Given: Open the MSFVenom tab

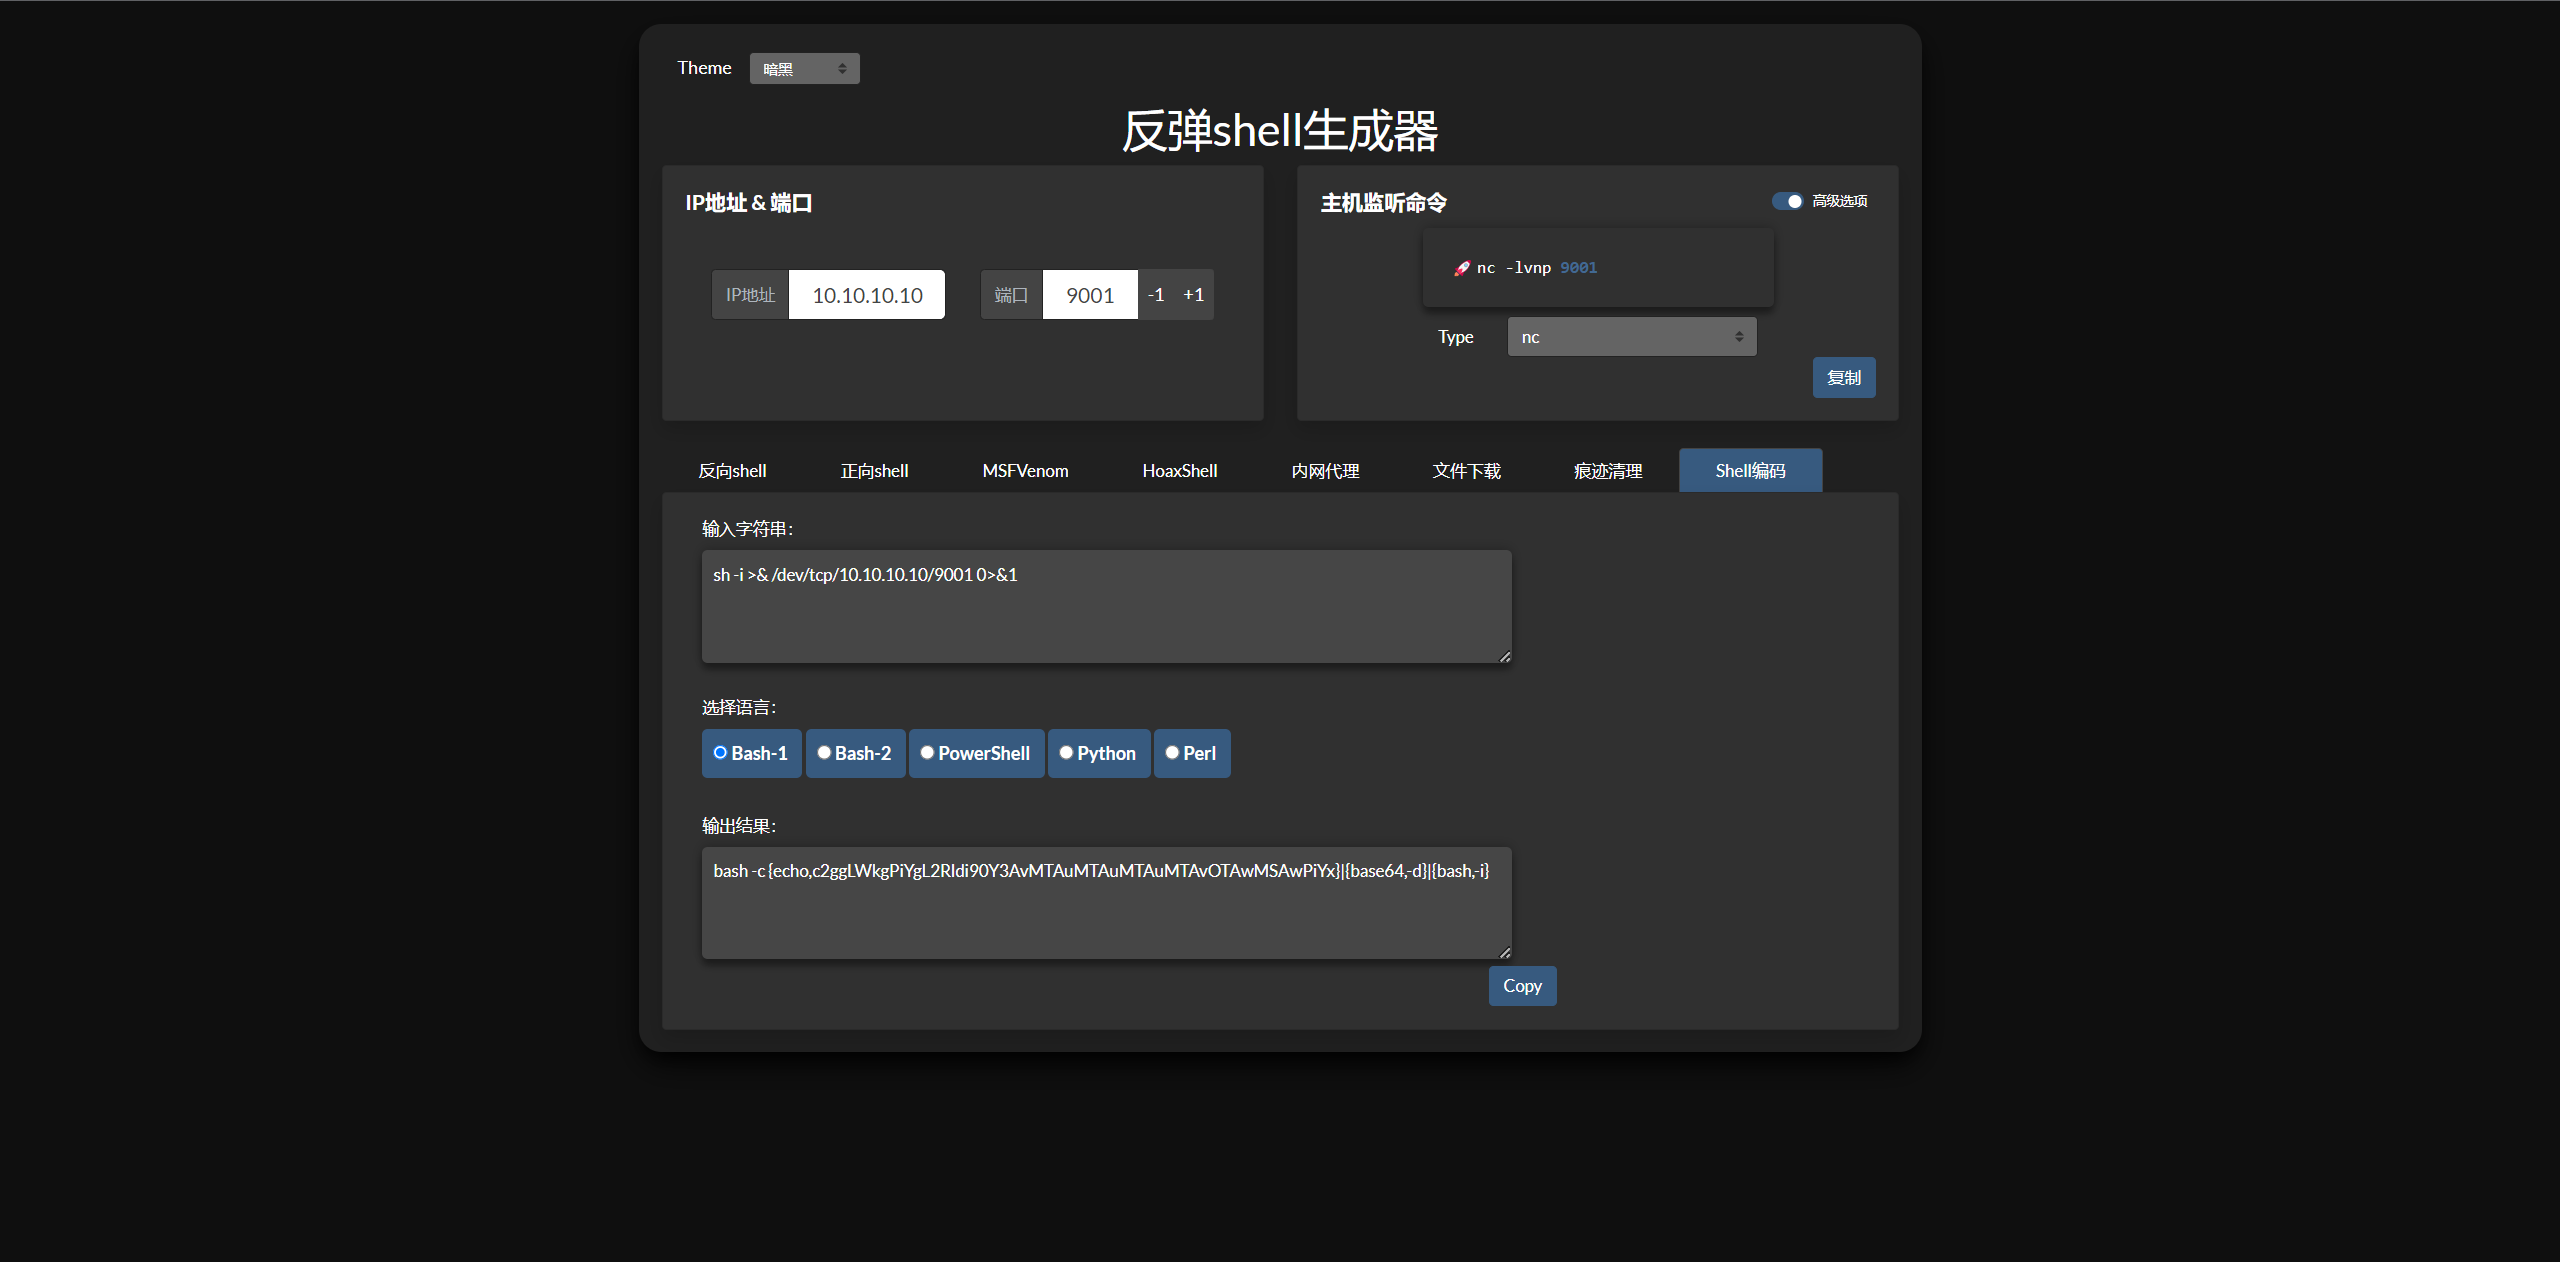Looking at the screenshot, I should click(x=1025, y=471).
